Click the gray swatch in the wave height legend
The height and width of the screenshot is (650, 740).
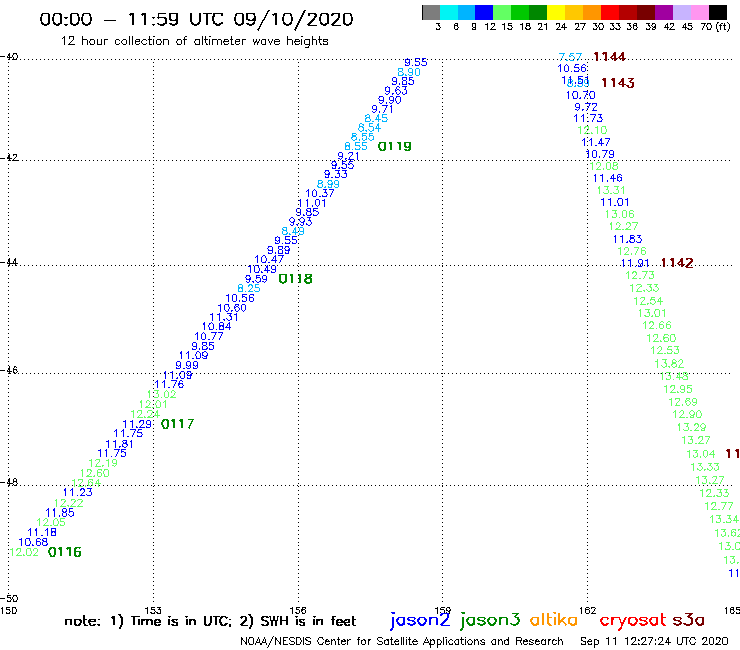click(x=431, y=12)
